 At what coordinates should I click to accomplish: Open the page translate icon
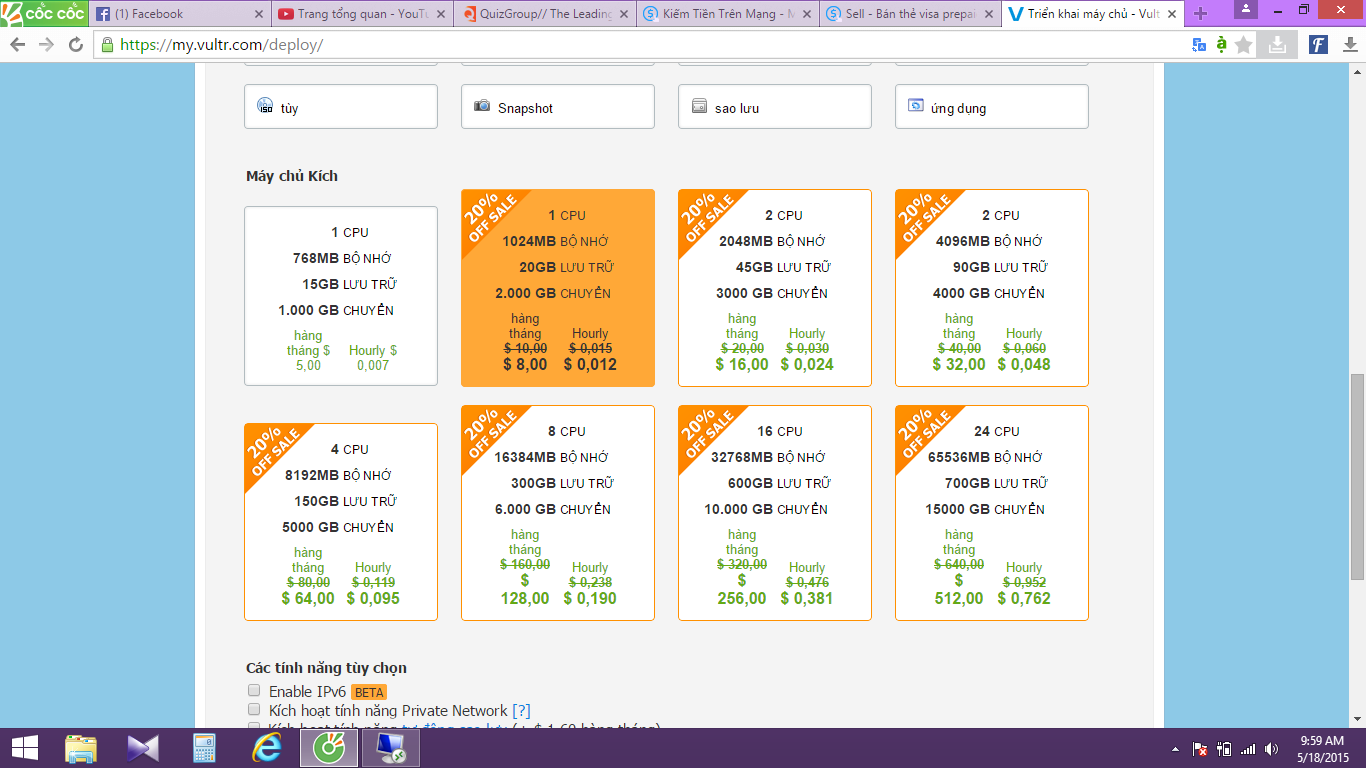(x=1199, y=45)
